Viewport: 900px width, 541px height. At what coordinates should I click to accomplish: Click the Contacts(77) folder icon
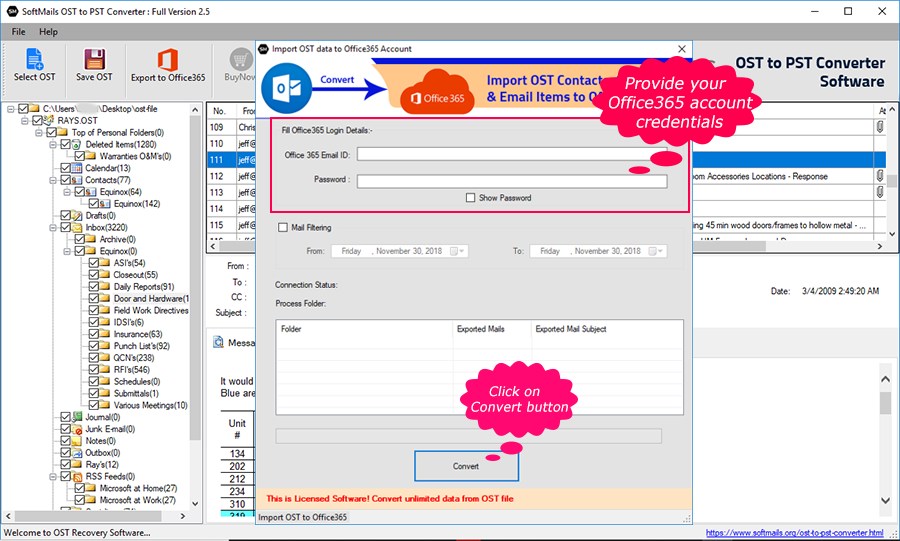point(77,180)
